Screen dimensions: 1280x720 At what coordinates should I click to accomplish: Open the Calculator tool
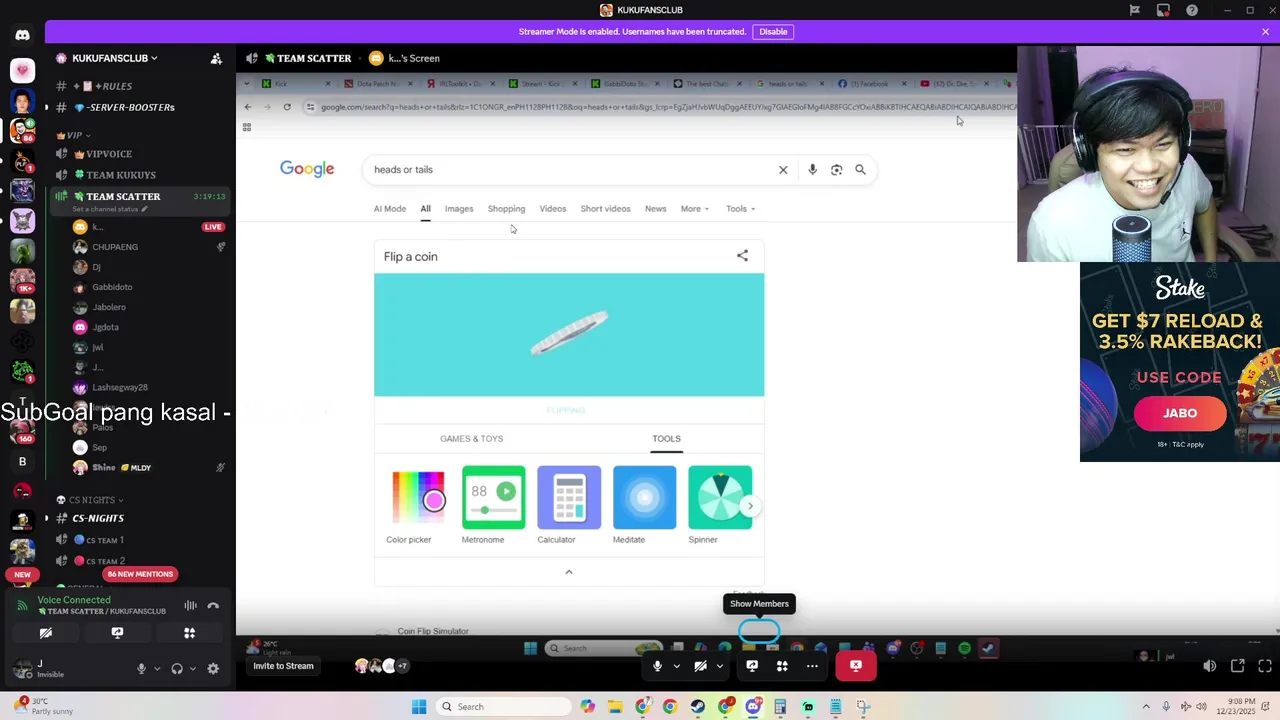click(x=568, y=505)
